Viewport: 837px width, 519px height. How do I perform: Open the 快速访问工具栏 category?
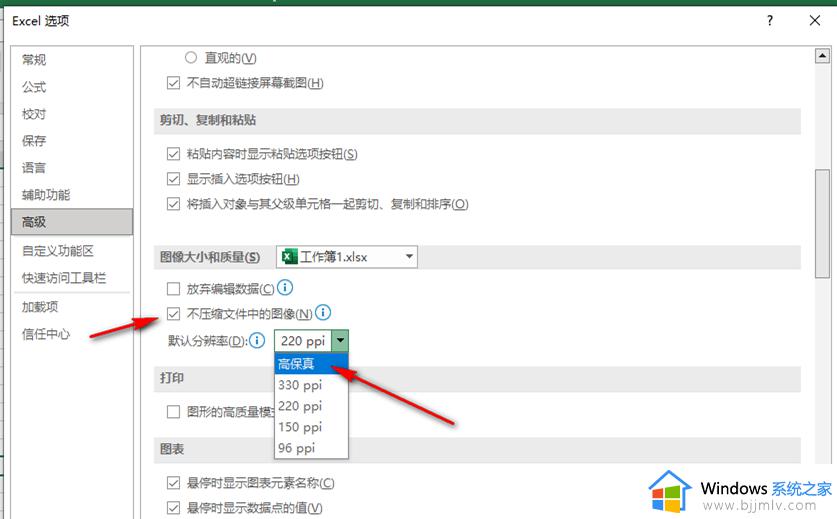[72, 278]
